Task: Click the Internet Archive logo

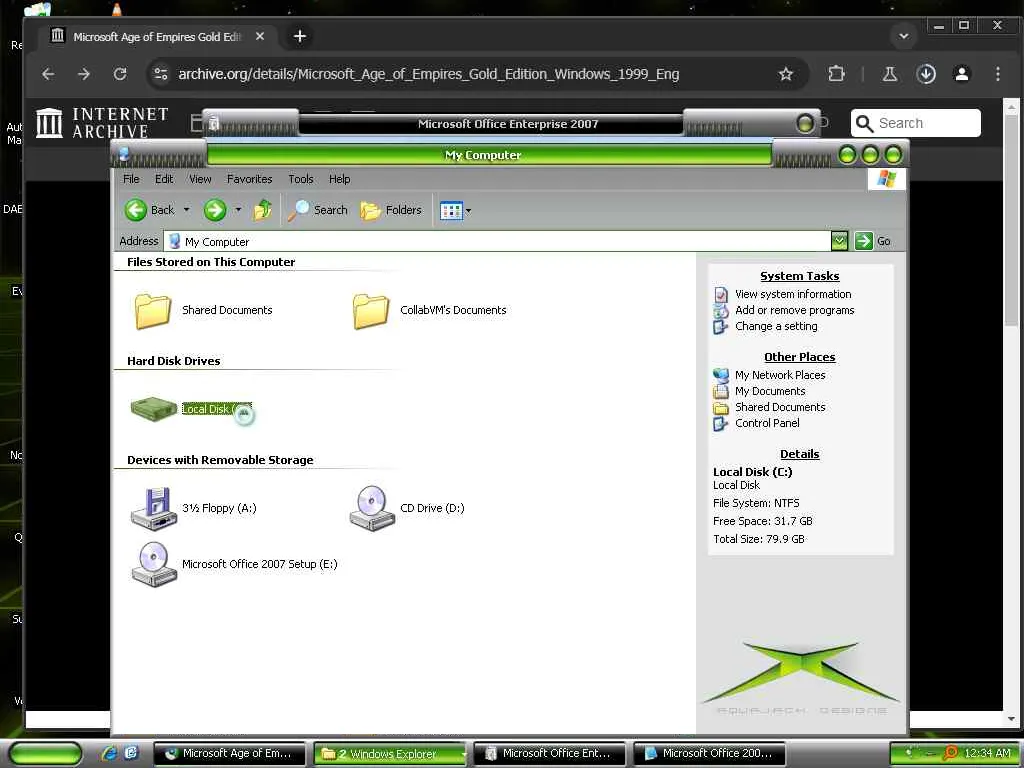Action: [x=103, y=123]
